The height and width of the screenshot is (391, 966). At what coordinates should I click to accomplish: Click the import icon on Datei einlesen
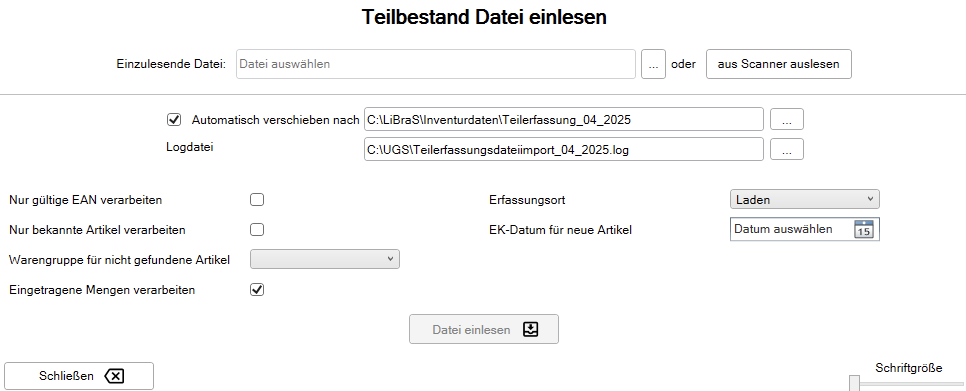click(x=530, y=329)
